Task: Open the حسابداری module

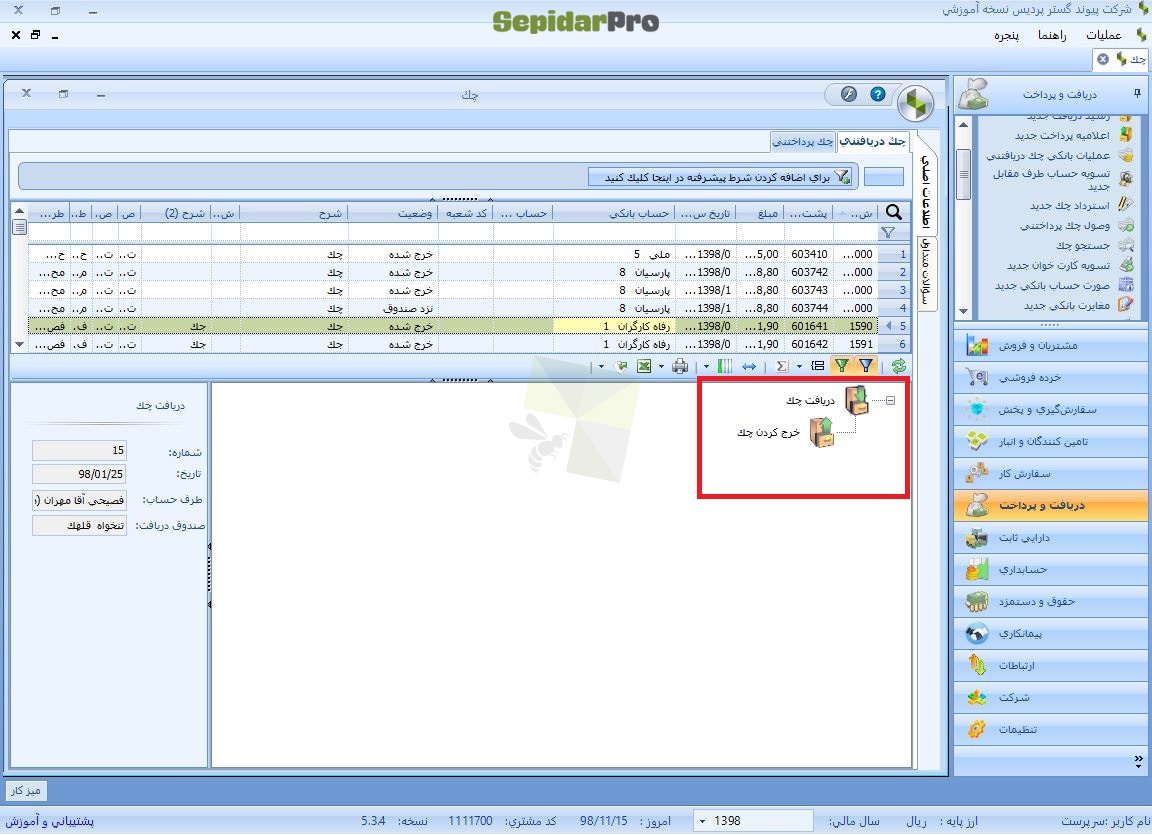Action: (x=1051, y=569)
